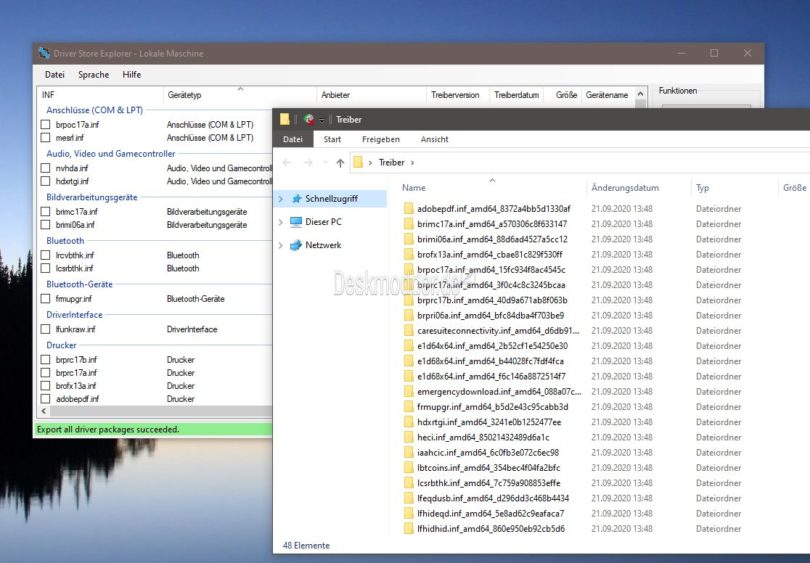Tick the nvhda.inf driver checkbox
Screen dimensions: 810x563
point(45,169)
